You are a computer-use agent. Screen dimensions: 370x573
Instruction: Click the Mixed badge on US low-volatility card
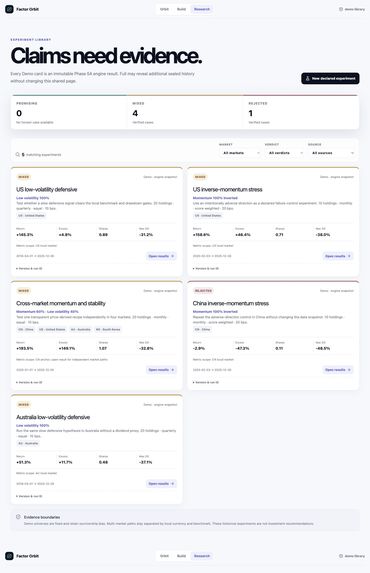tap(23, 177)
